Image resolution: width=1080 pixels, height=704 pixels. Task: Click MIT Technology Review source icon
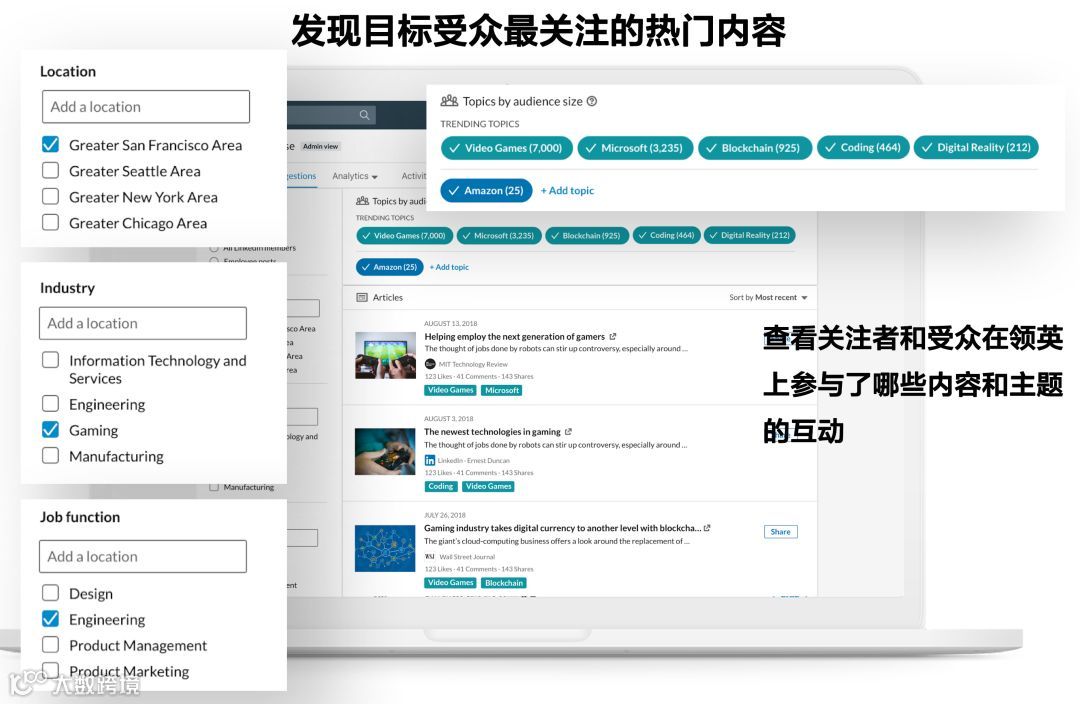430,364
